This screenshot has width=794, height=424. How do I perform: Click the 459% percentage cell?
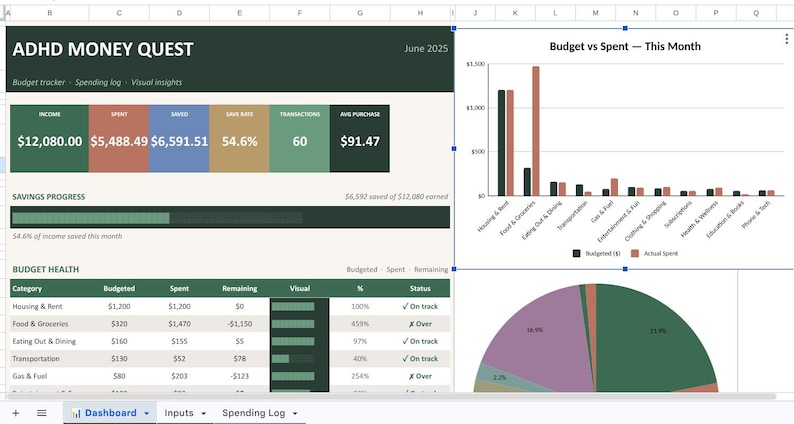point(360,324)
